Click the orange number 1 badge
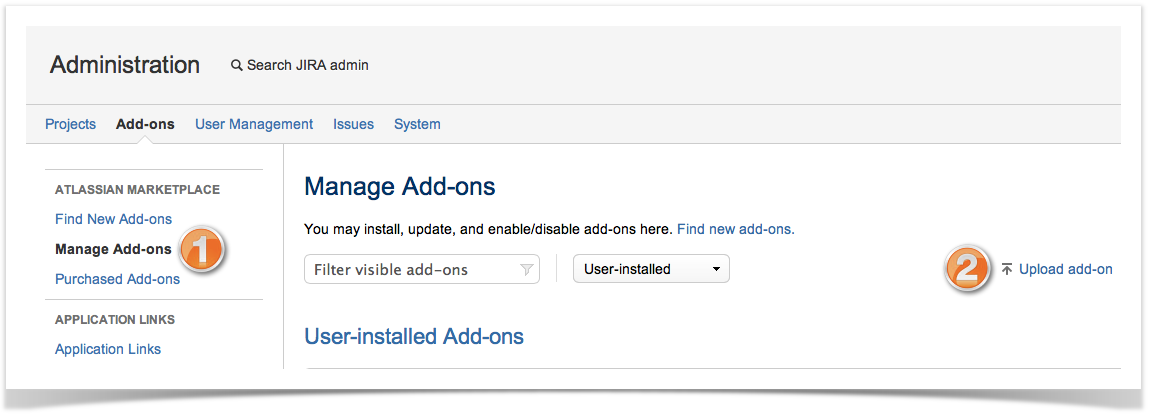Screen dimensions: 1155x418 tap(203, 250)
